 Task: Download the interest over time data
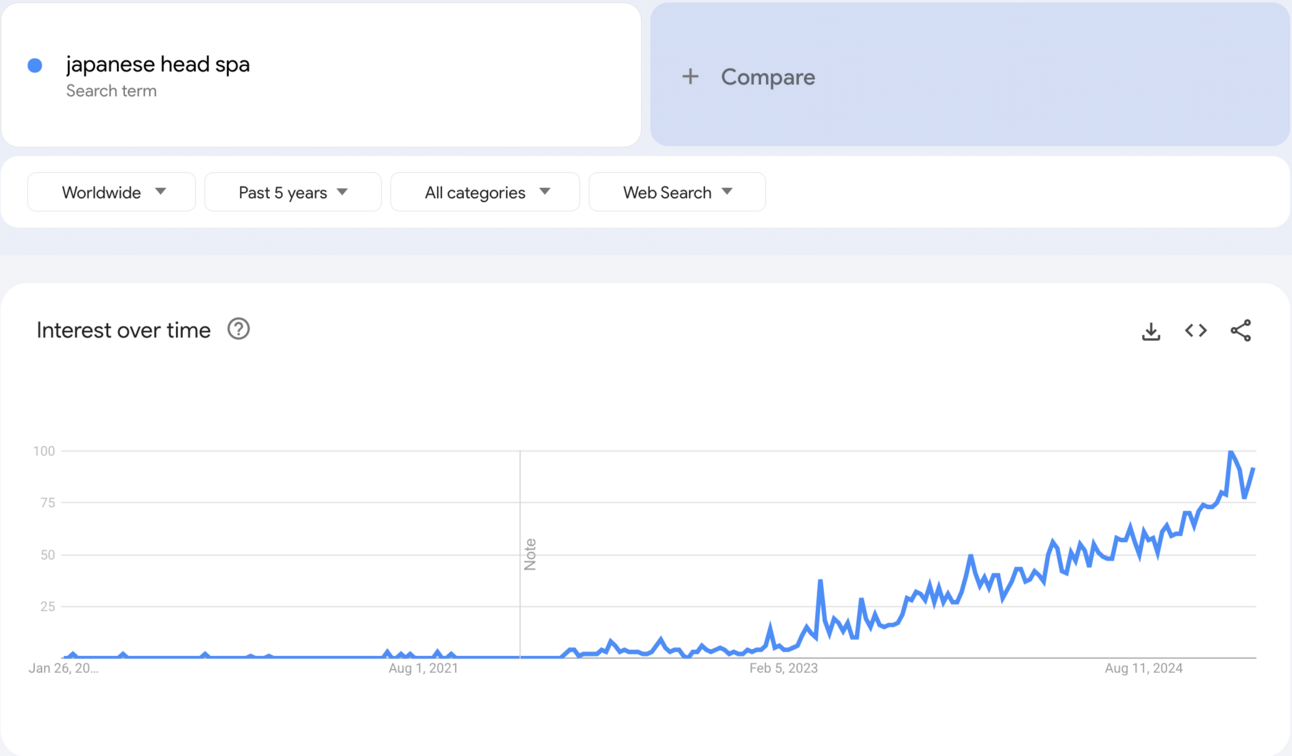tap(1151, 331)
